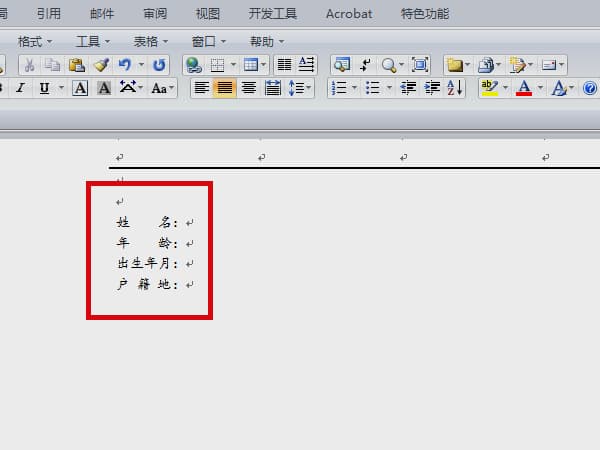This screenshot has width=600, height=450.
Task: Apply yellow text highlight color
Action: pos(489,88)
